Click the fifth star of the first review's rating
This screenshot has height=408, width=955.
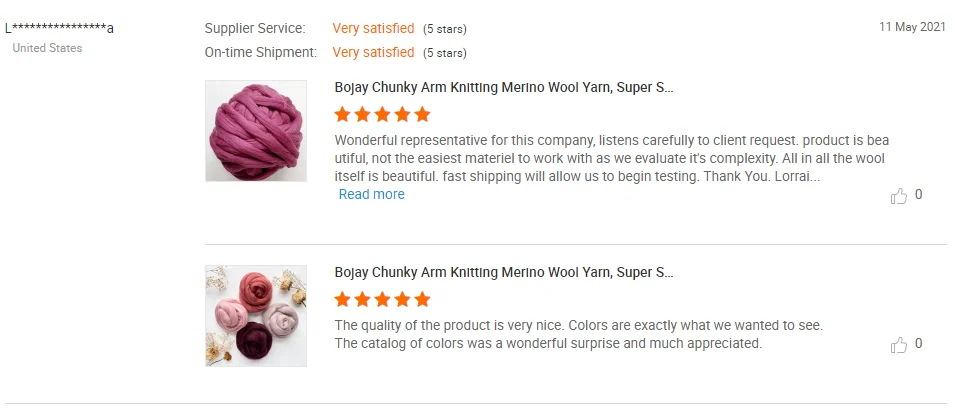pos(422,114)
